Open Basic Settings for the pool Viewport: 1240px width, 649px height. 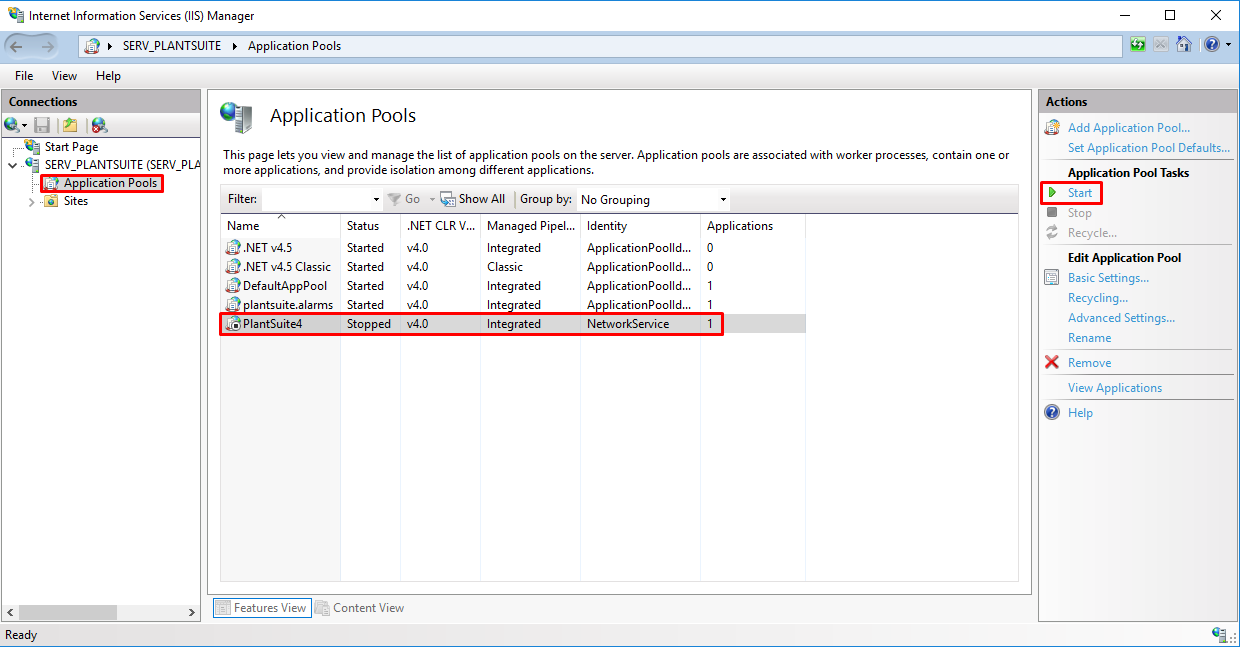click(1108, 278)
